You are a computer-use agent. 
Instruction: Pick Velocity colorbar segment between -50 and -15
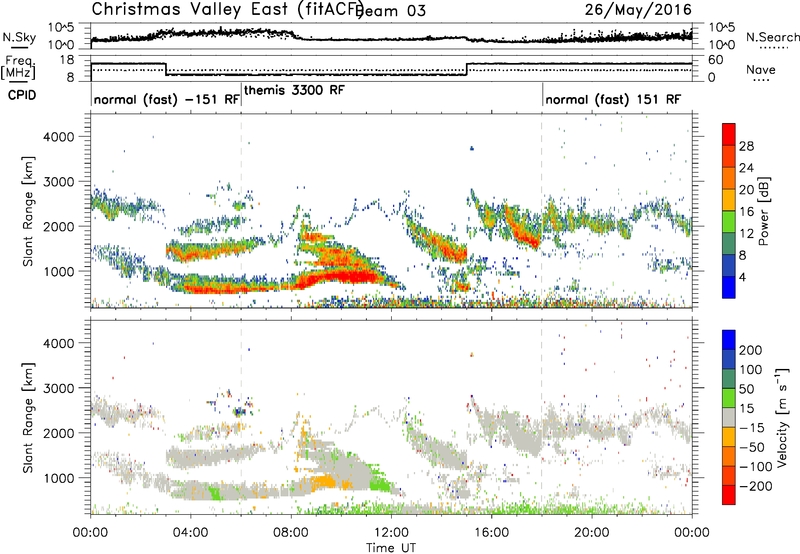[729, 437]
